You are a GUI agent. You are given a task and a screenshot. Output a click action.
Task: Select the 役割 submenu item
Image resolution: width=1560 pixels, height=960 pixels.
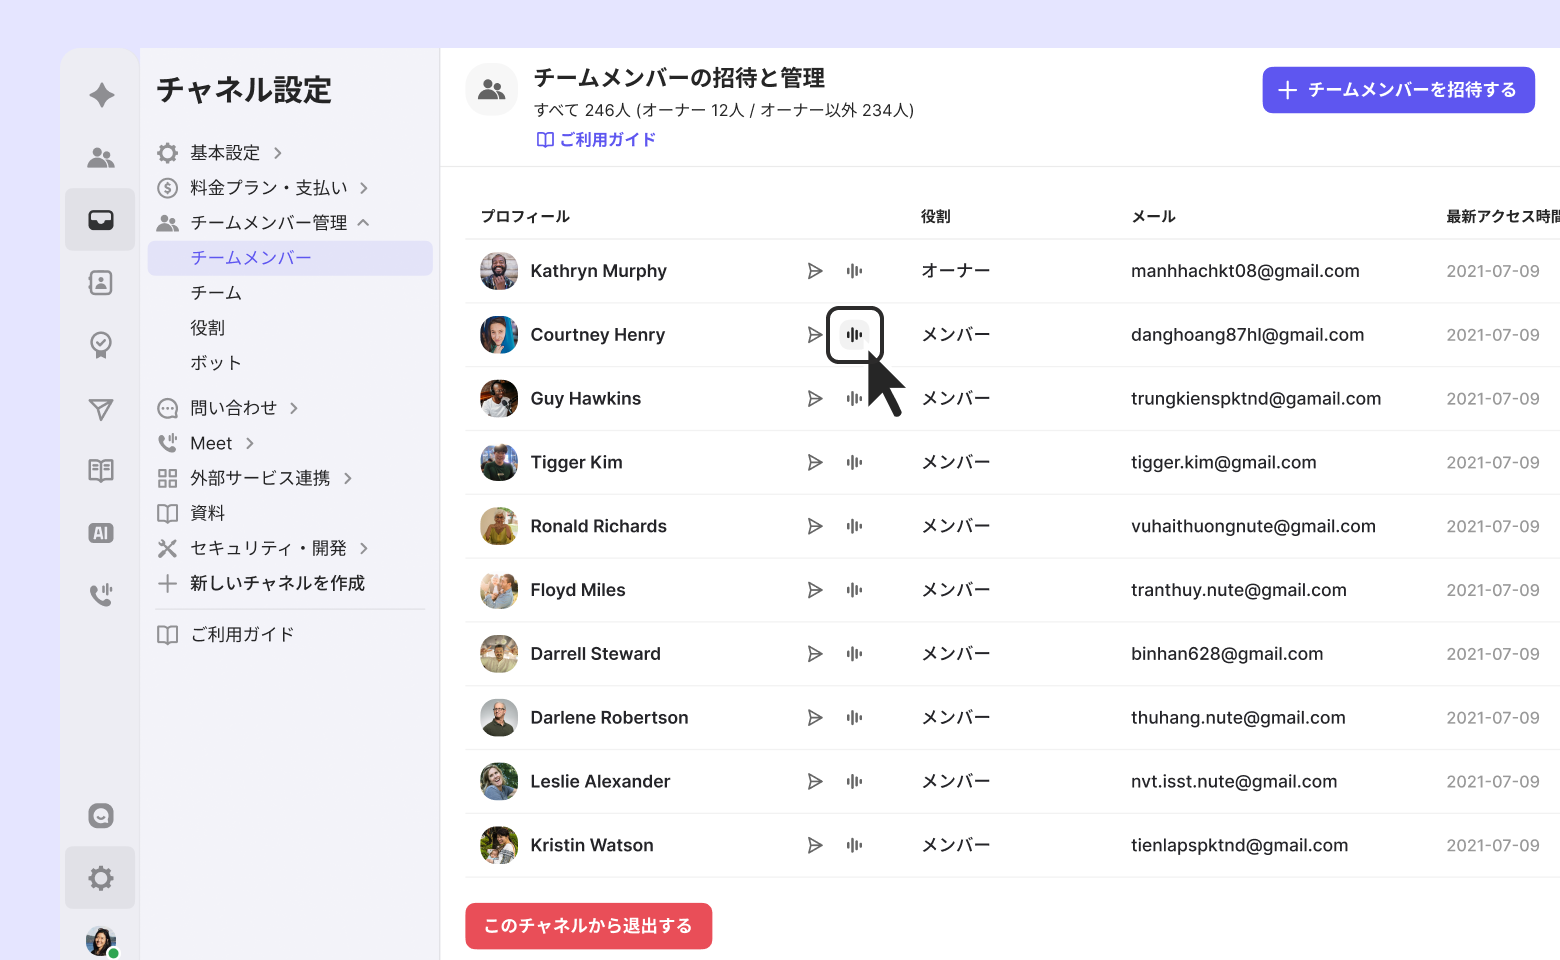coord(208,328)
